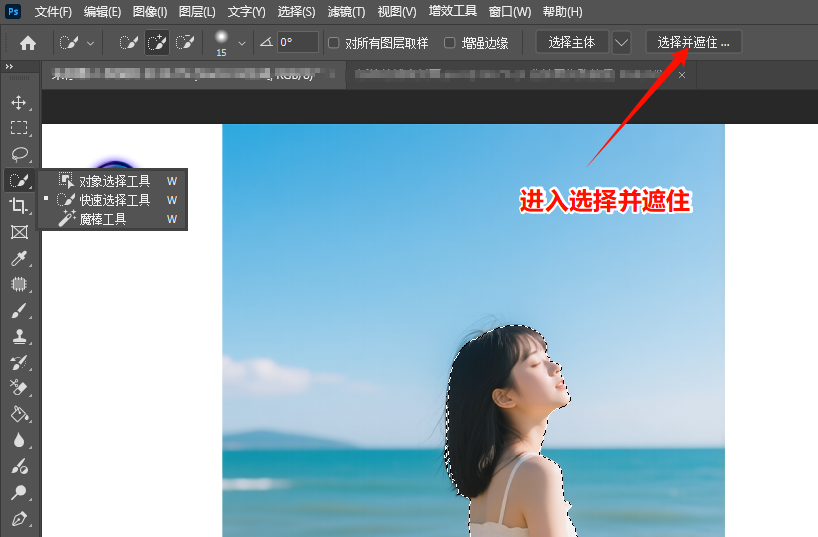
Task: Click the Home icon in options bar
Action: [x=28, y=43]
